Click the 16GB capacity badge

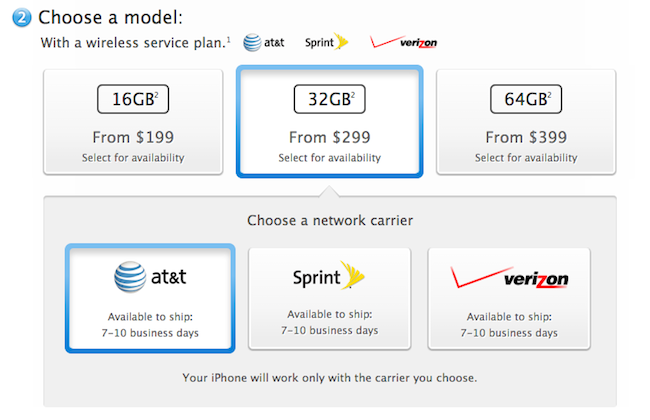(x=133, y=101)
